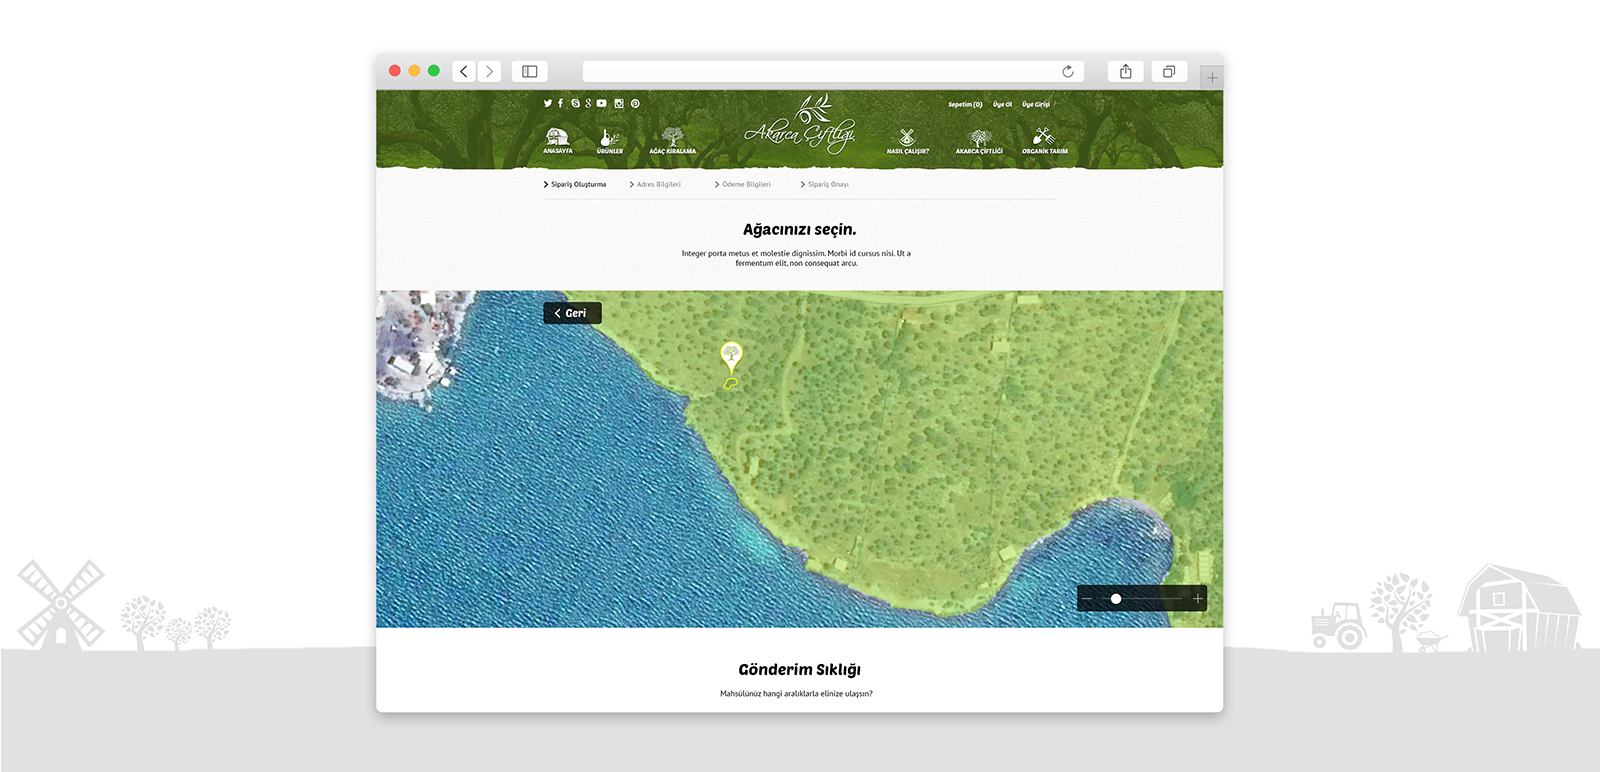This screenshot has height=772, width=1600.
Task: Open Ağaç Kiralama tree icon
Action: (x=672, y=140)
